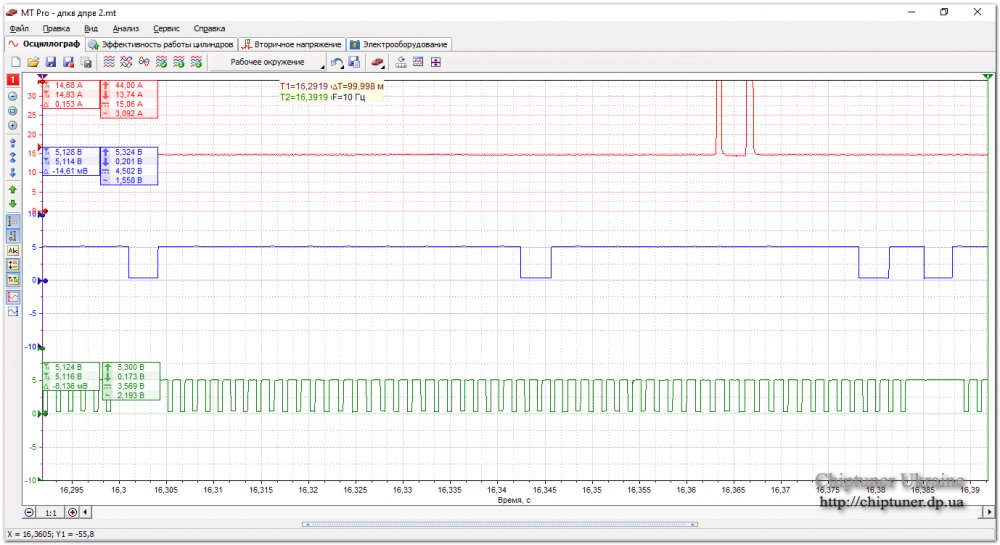
Task: Click the left scroll arrow near 1:1
Action: click(85, 512)
